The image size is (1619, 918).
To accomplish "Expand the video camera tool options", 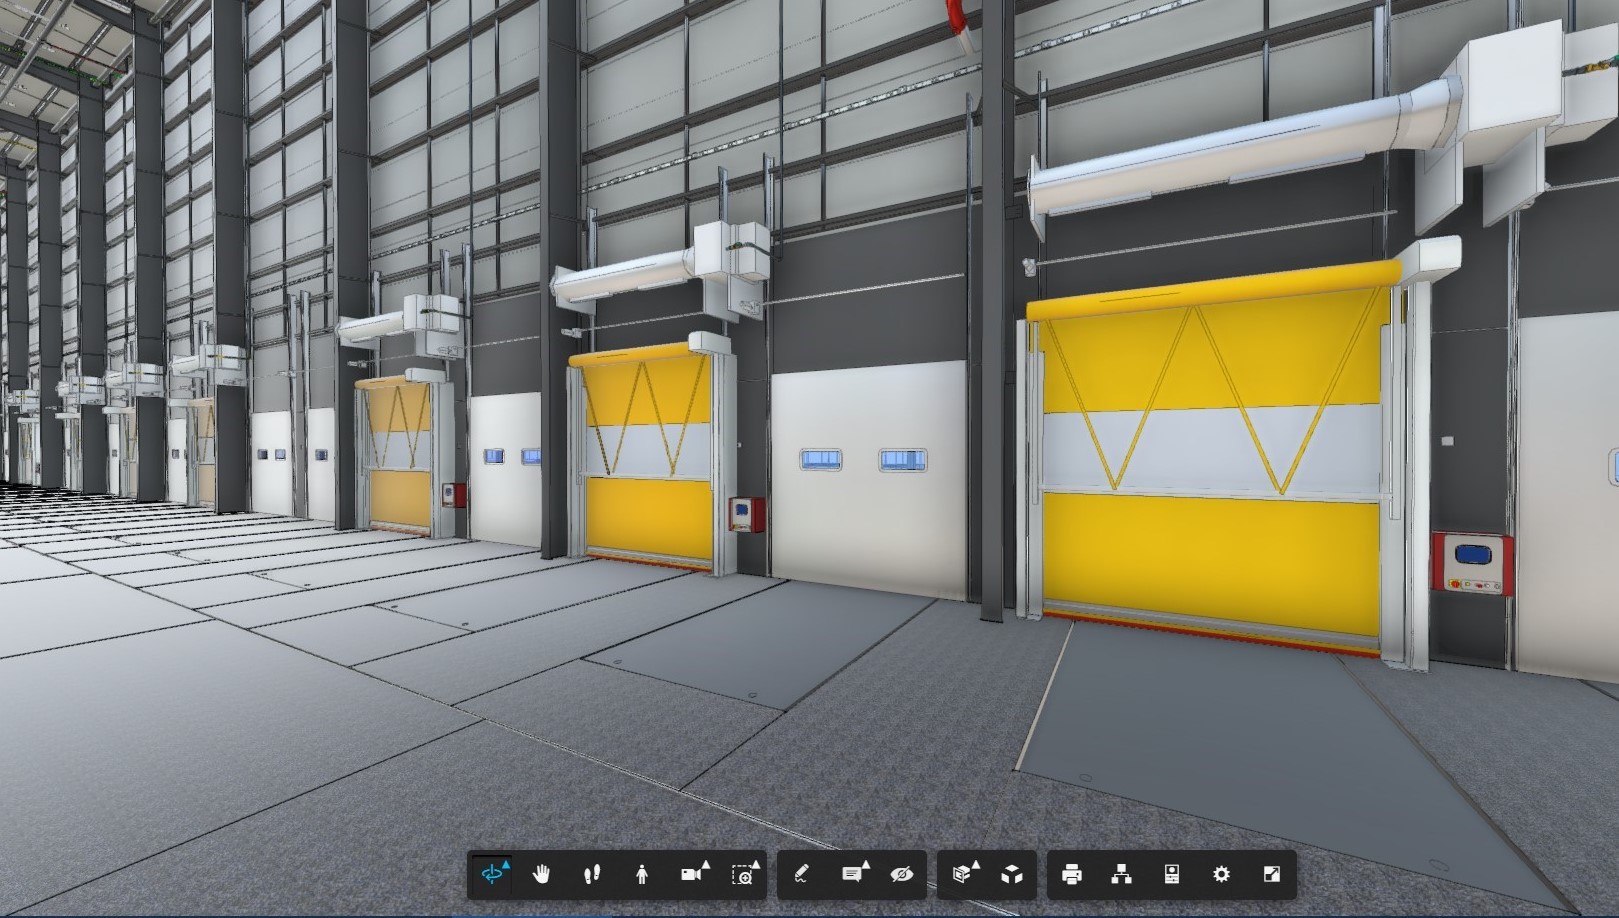I will point(706,864).
